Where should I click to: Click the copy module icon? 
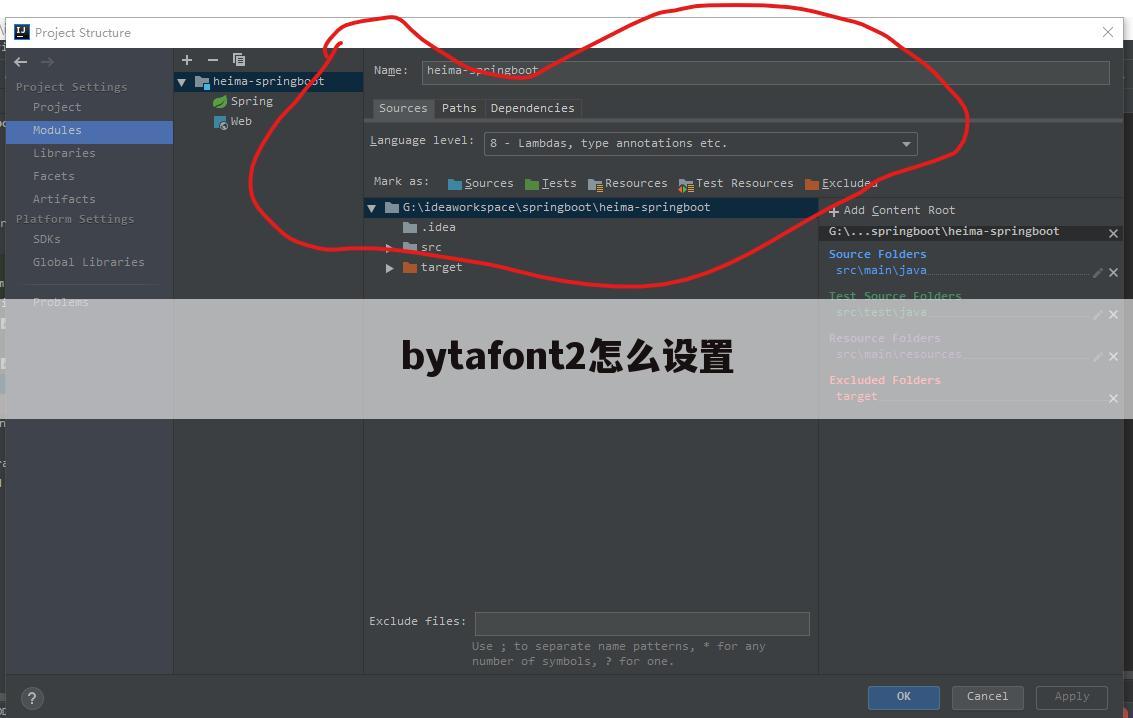[239, 60]
